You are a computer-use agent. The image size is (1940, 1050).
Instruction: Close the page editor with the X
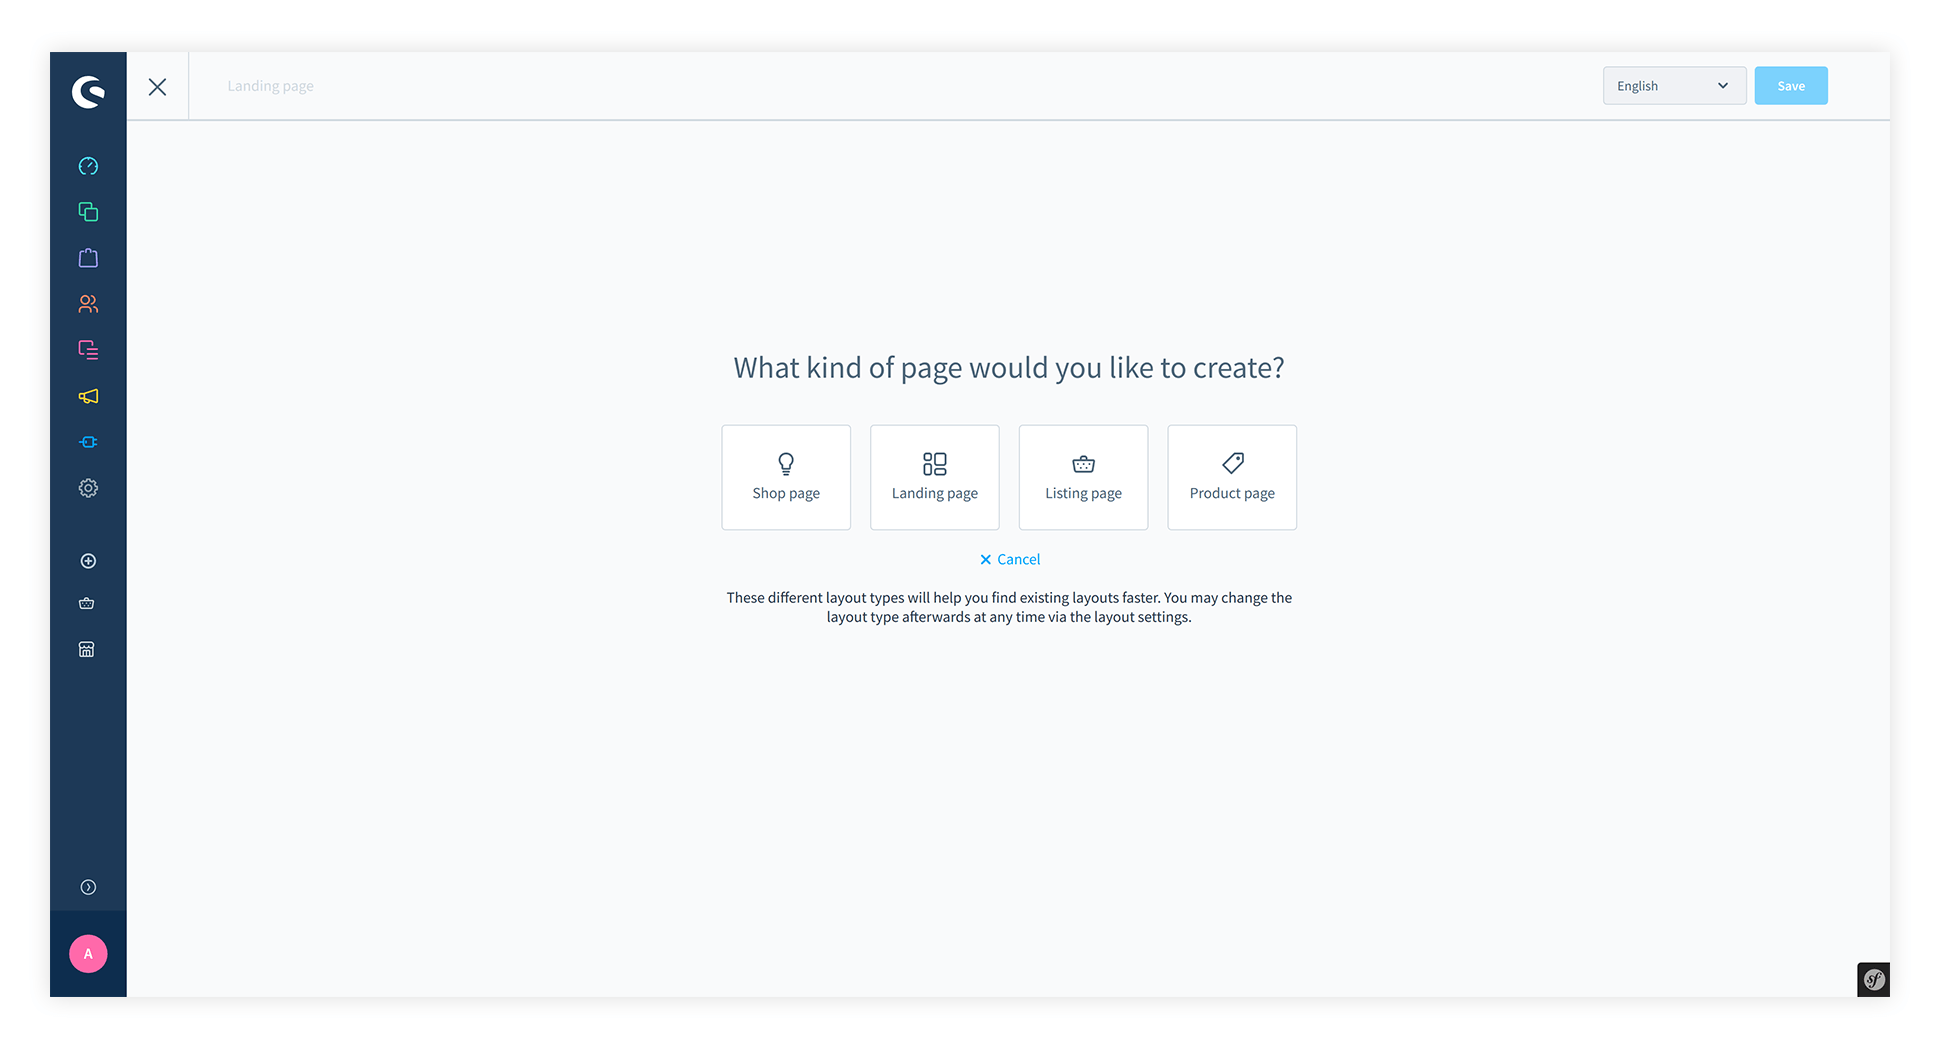157,87
